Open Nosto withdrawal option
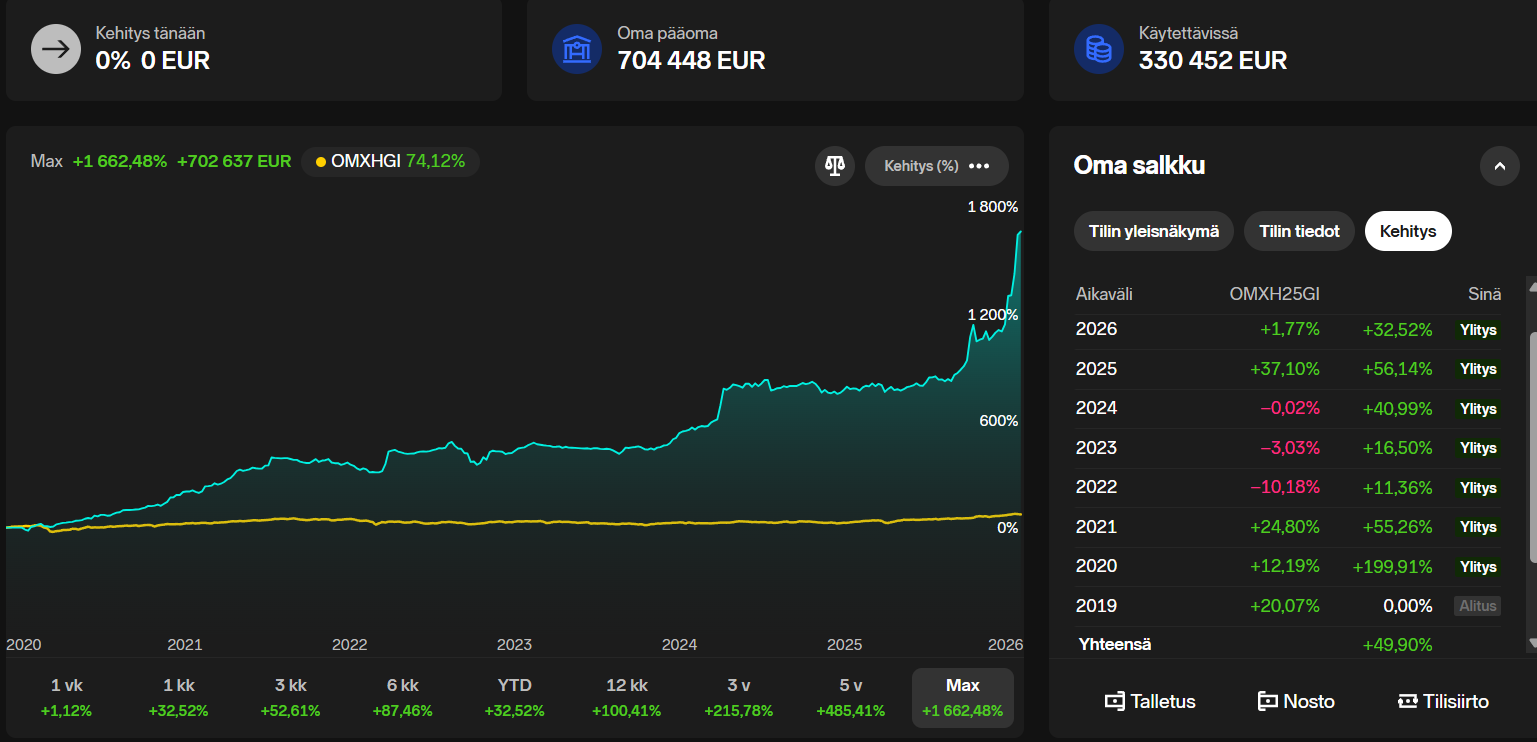 click(1296, 701)
